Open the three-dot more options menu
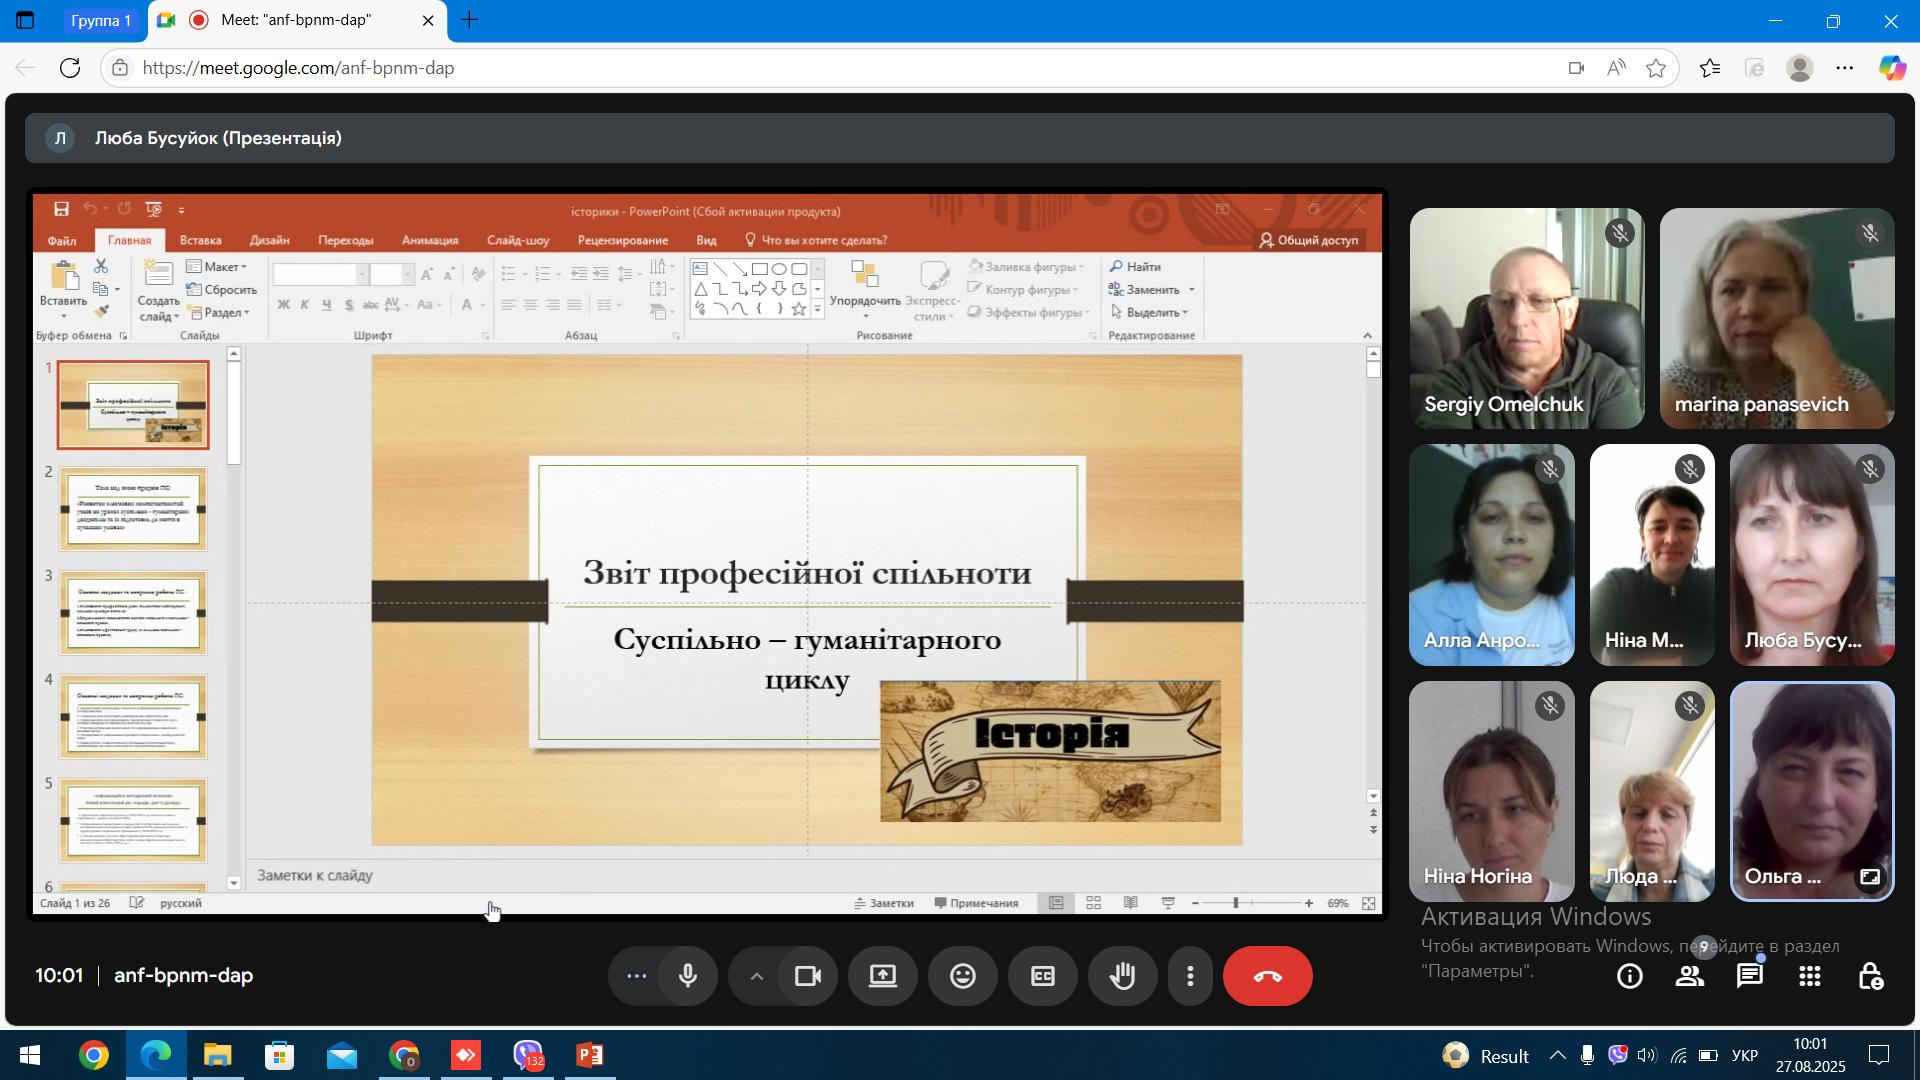Image resolution: width=1920 pixels, height=1080 pixels. point(1190,976)
